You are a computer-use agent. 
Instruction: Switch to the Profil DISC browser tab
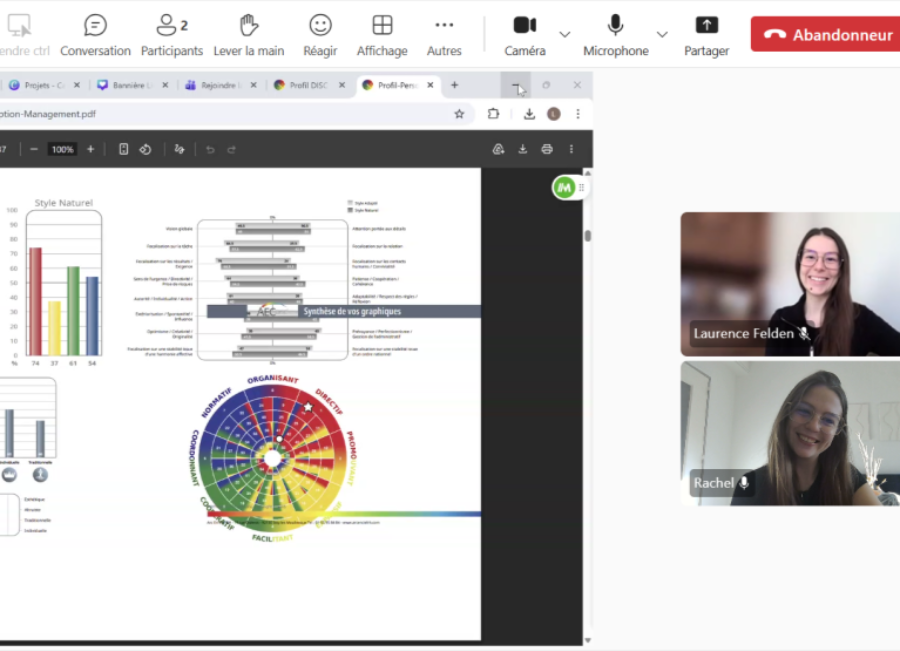pos(306,86)
